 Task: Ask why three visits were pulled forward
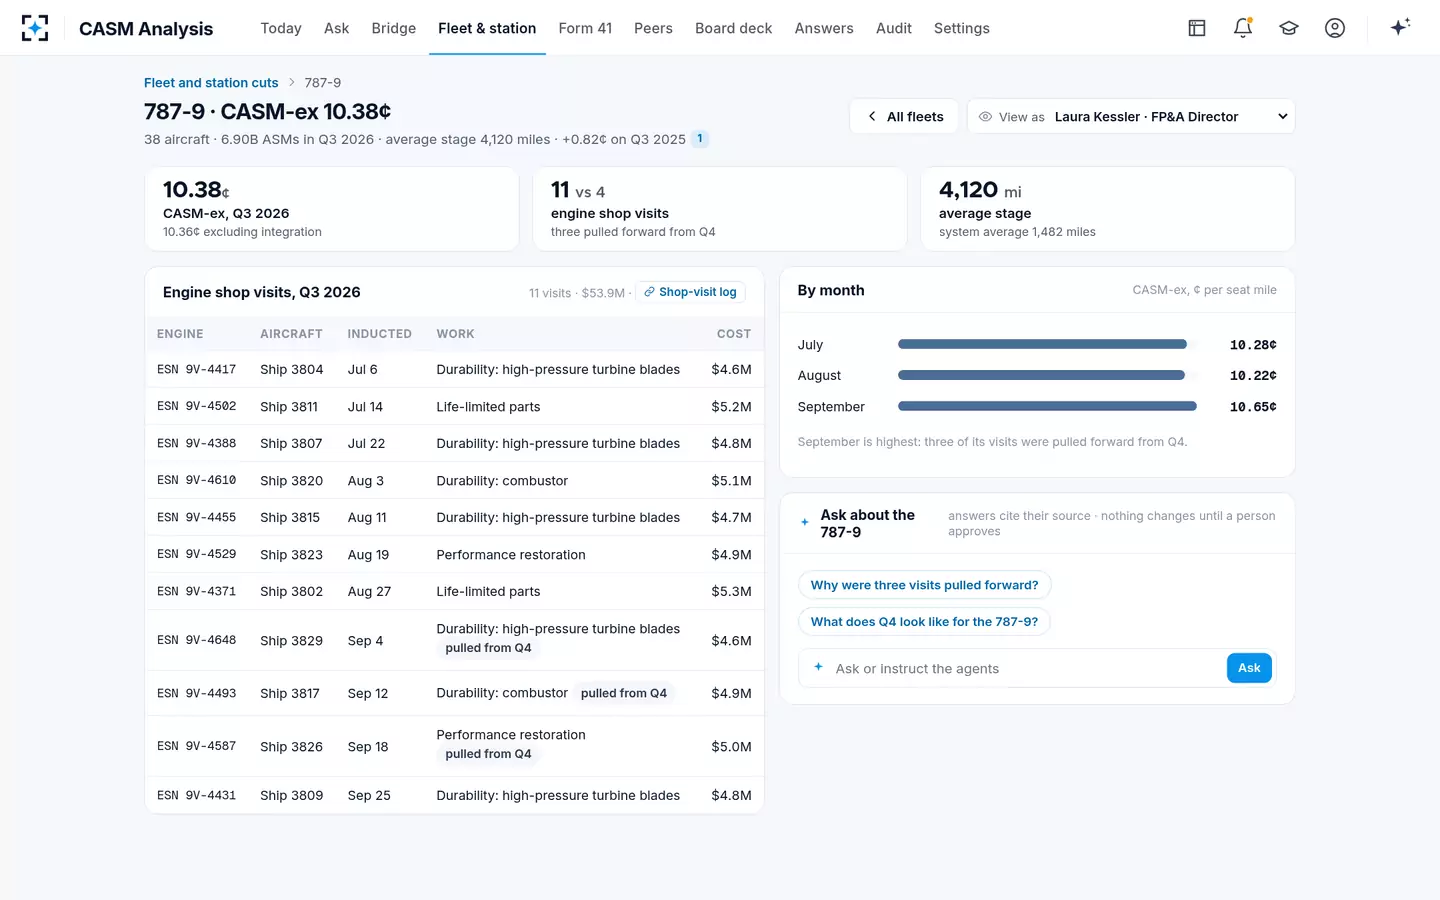coord(924,585)
